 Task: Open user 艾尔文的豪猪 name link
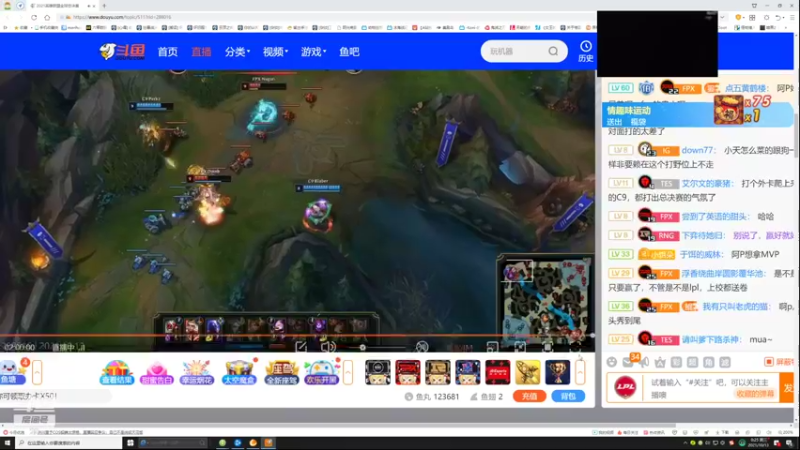click(708, 184)
